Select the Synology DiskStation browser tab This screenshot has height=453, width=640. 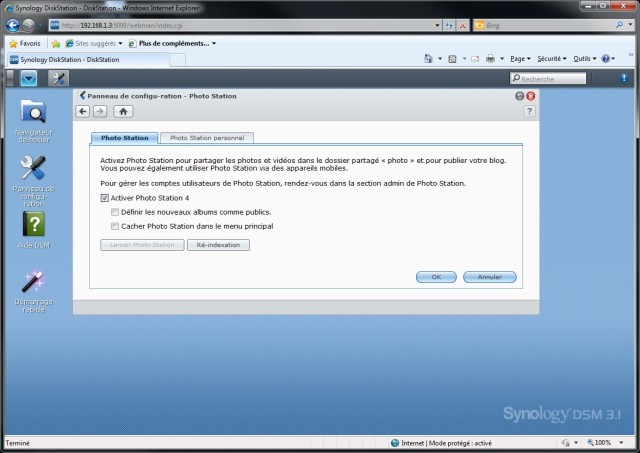click(x=88, y=60)
